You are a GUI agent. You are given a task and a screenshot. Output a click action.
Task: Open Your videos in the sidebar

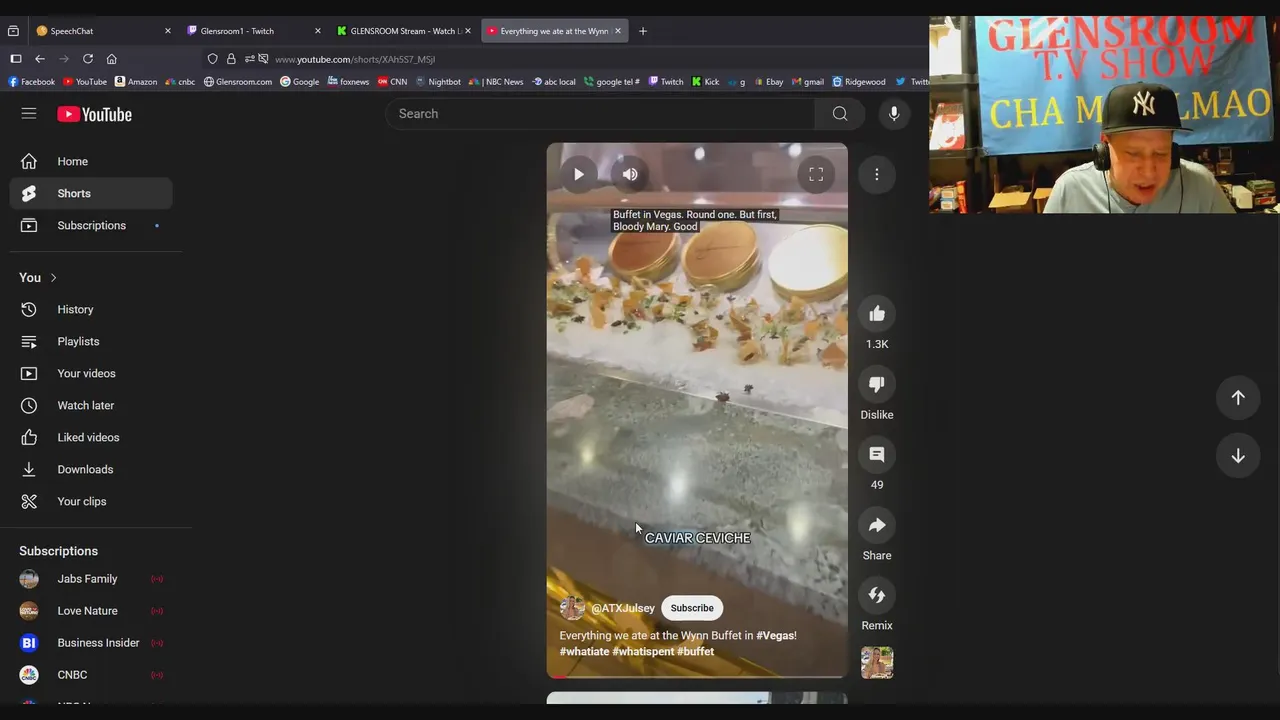pyautogui.click(x=91, y=374)
